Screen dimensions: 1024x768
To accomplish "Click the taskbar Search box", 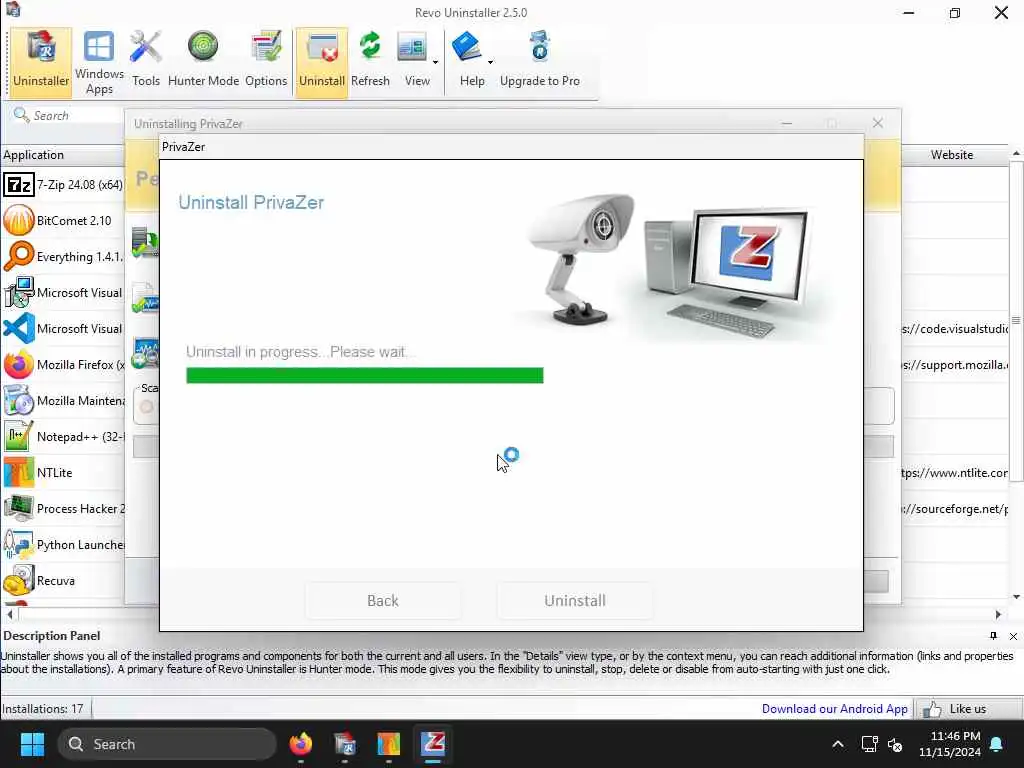I will (x=167, y=744).
